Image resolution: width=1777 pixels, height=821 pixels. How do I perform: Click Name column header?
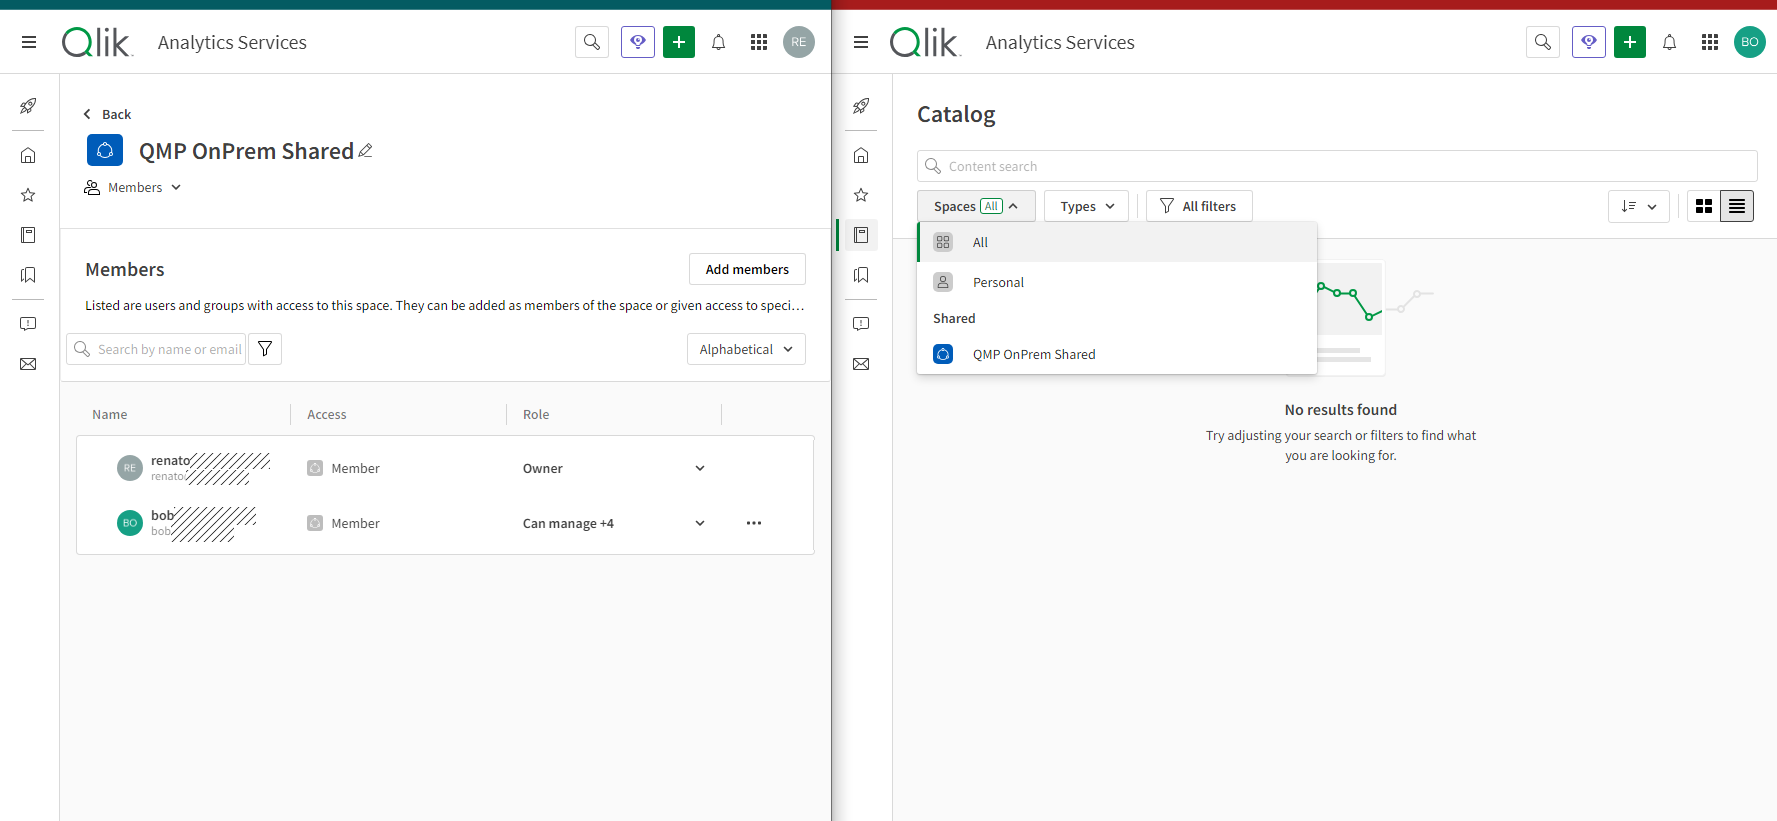pos(110,414)
